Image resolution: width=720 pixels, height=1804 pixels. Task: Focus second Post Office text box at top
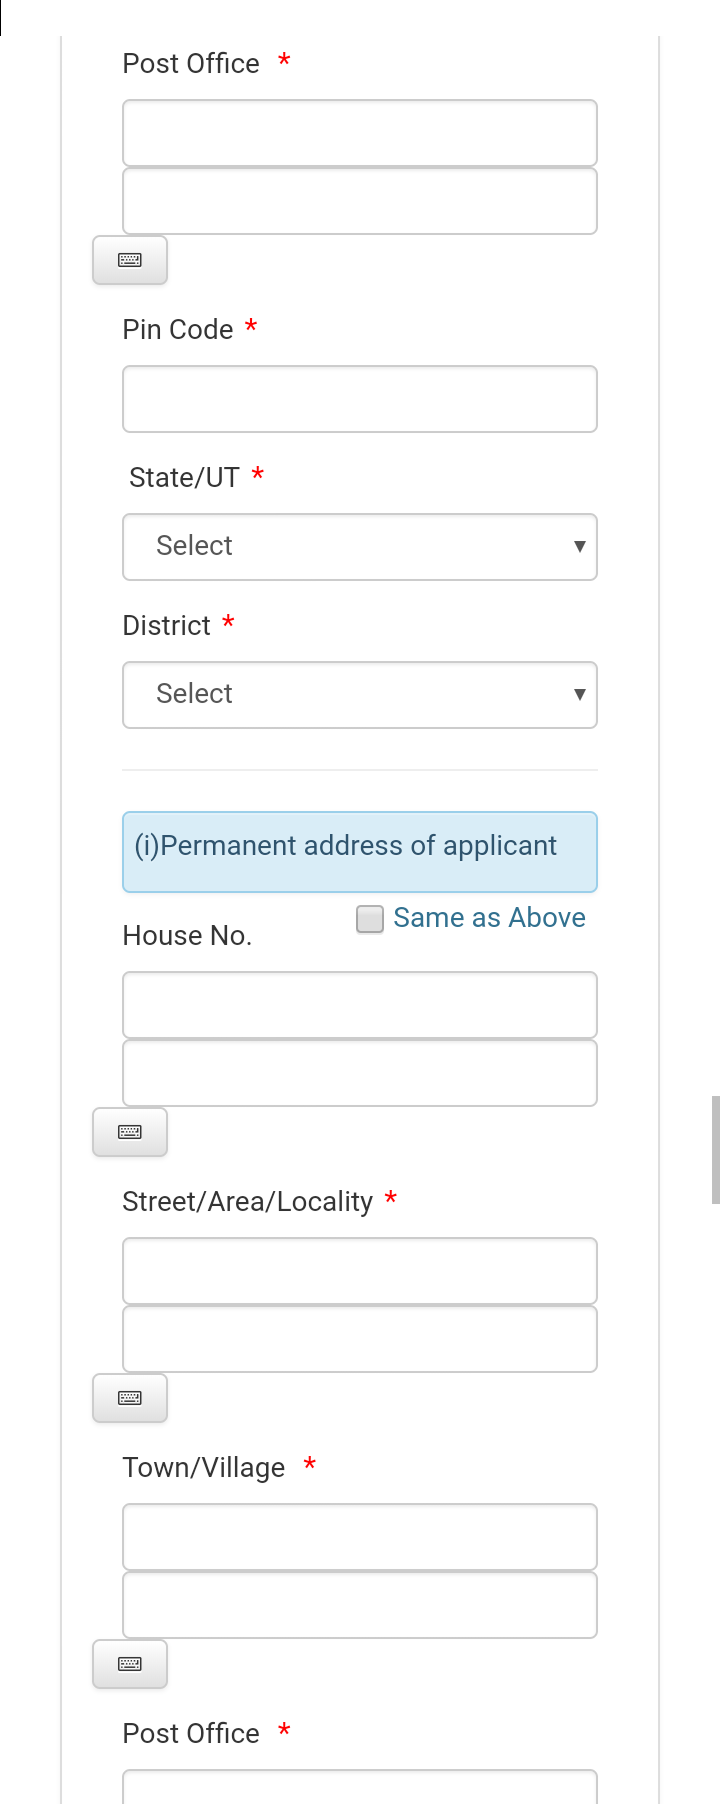tap(360, 201)
